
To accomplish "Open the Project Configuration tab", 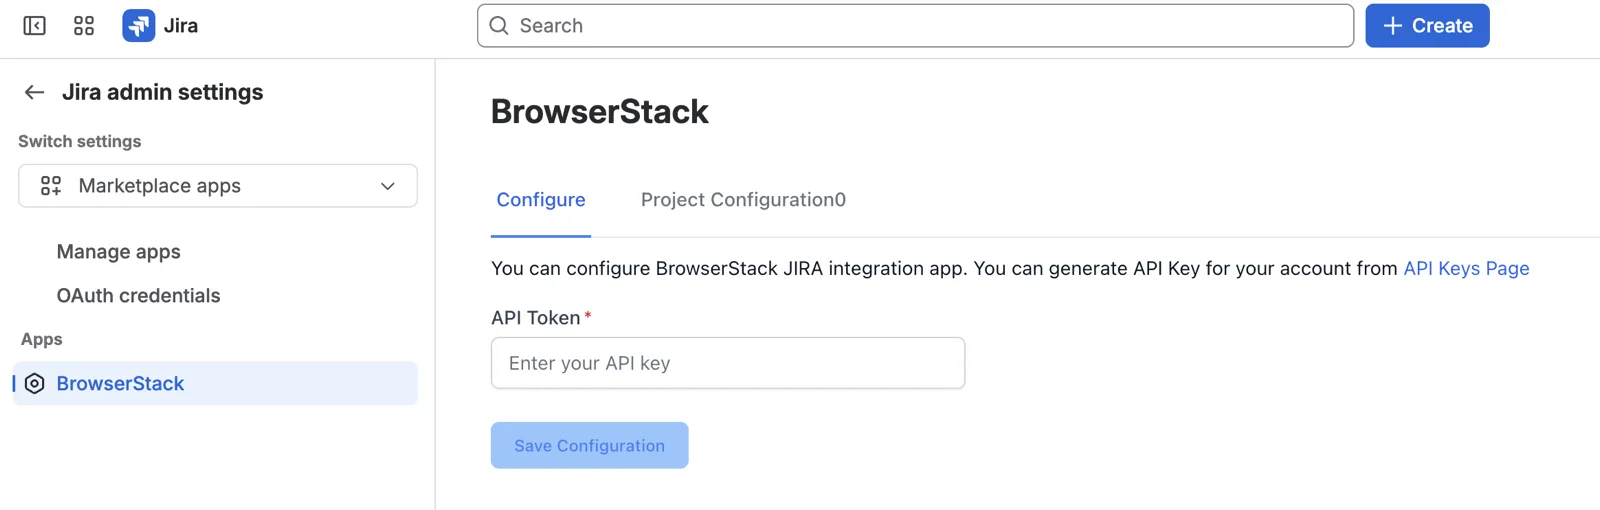I will coord(743,200).
